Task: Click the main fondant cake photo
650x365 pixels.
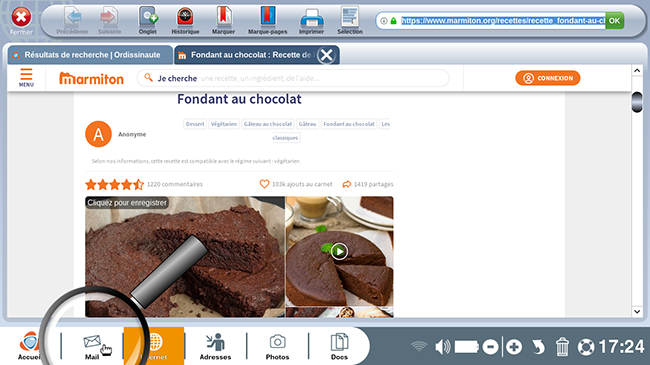Action: (185, 257)
